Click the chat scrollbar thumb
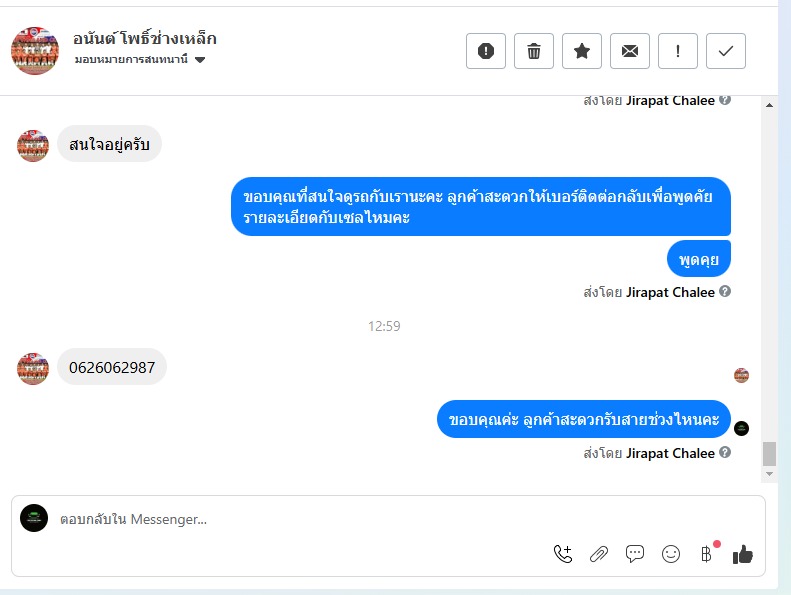 coord(769,454)
